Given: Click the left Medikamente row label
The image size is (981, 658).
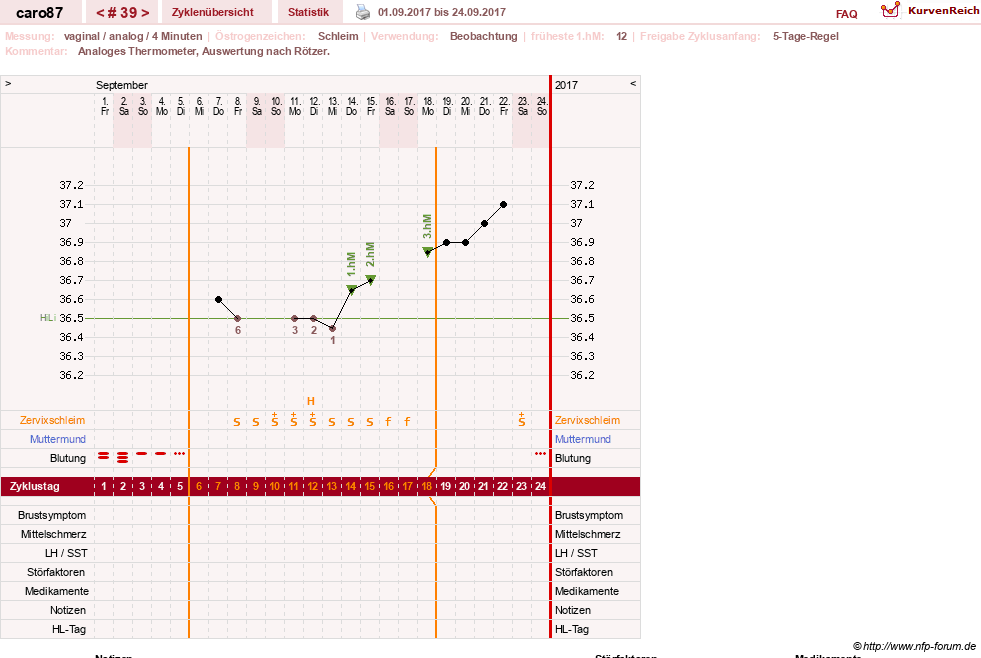Looking at the screenshot, I should click(x=57, y=591).
